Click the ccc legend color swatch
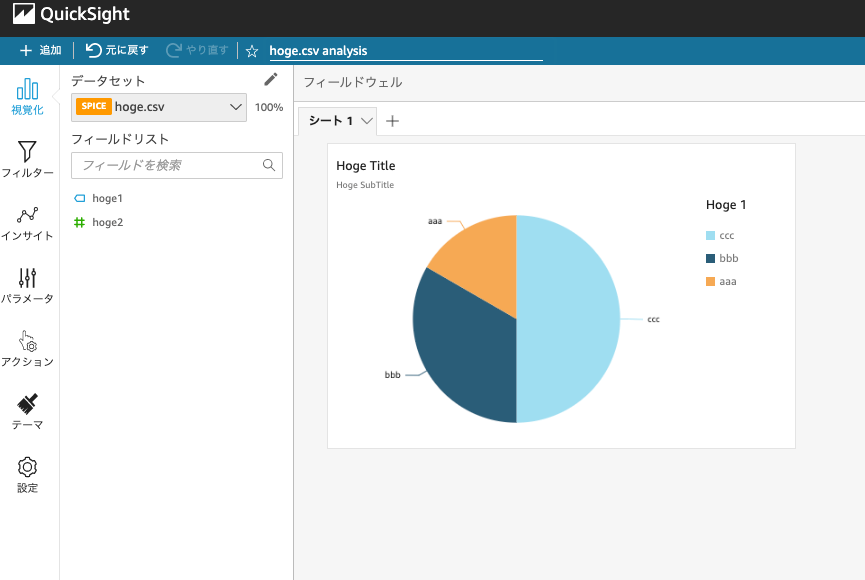The image size is (865, 580). coord(710,236)
